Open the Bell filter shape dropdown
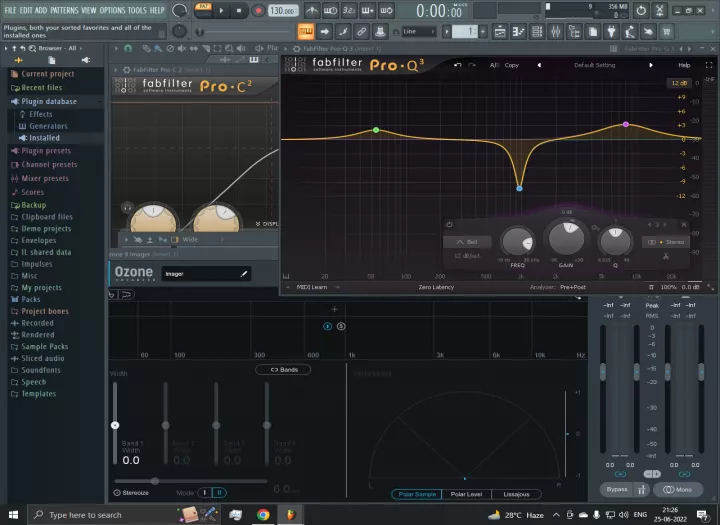Image resolution: width=720 pixels, height=525 pixels. (x=467, y=242)
